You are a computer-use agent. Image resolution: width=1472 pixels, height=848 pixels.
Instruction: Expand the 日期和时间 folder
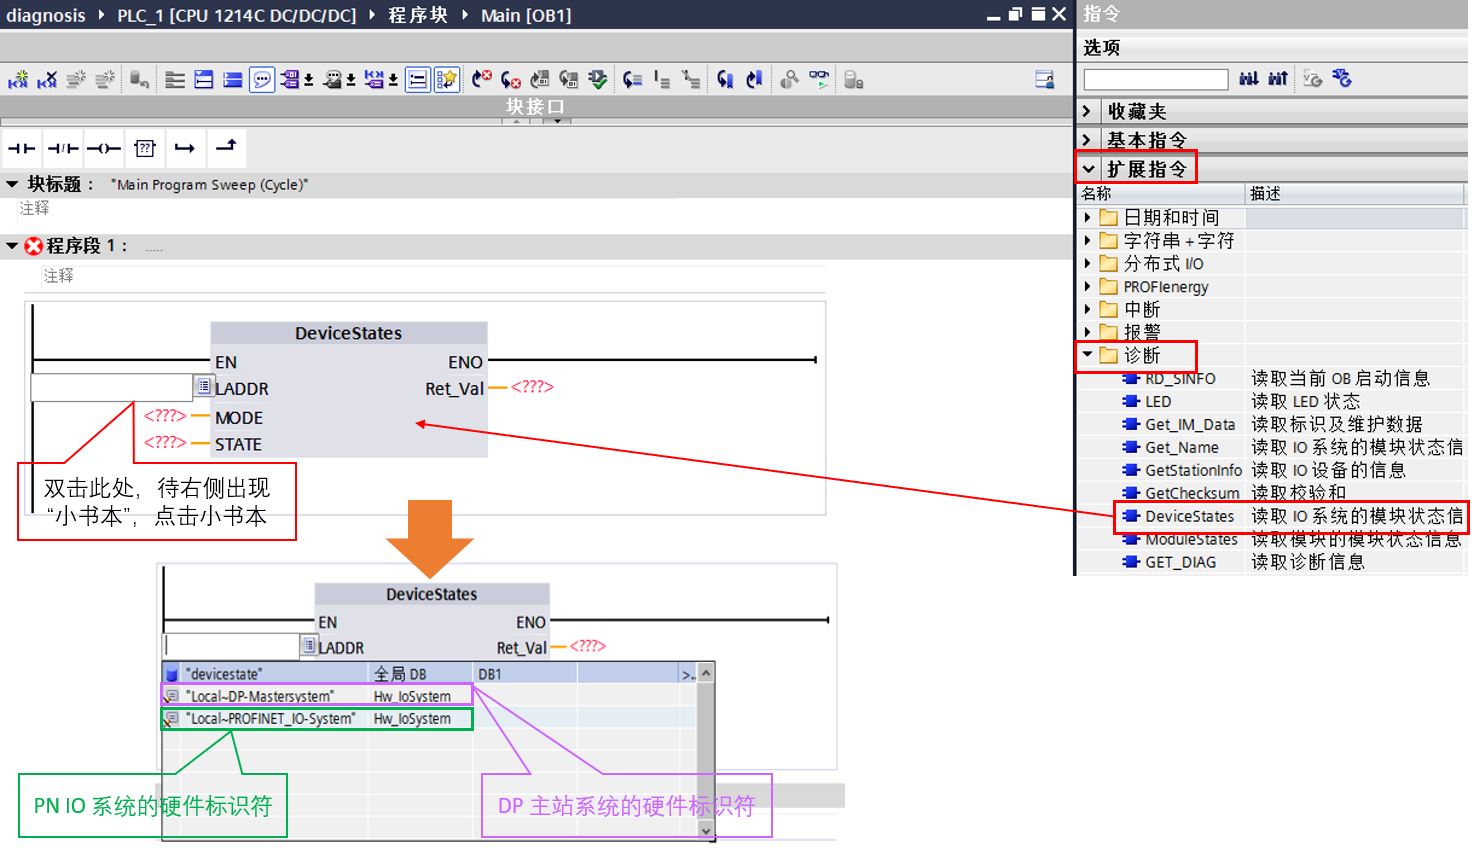pos(1087,217)
